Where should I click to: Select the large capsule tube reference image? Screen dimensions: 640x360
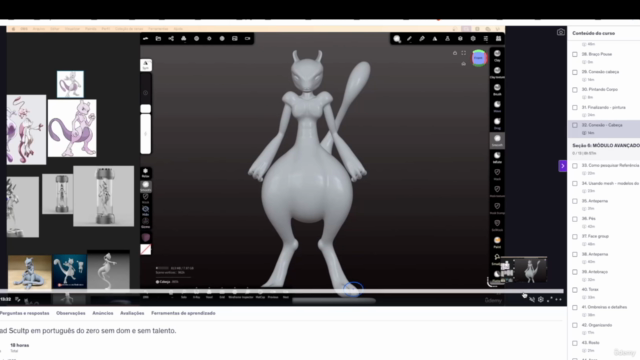[x=104, y=196]
